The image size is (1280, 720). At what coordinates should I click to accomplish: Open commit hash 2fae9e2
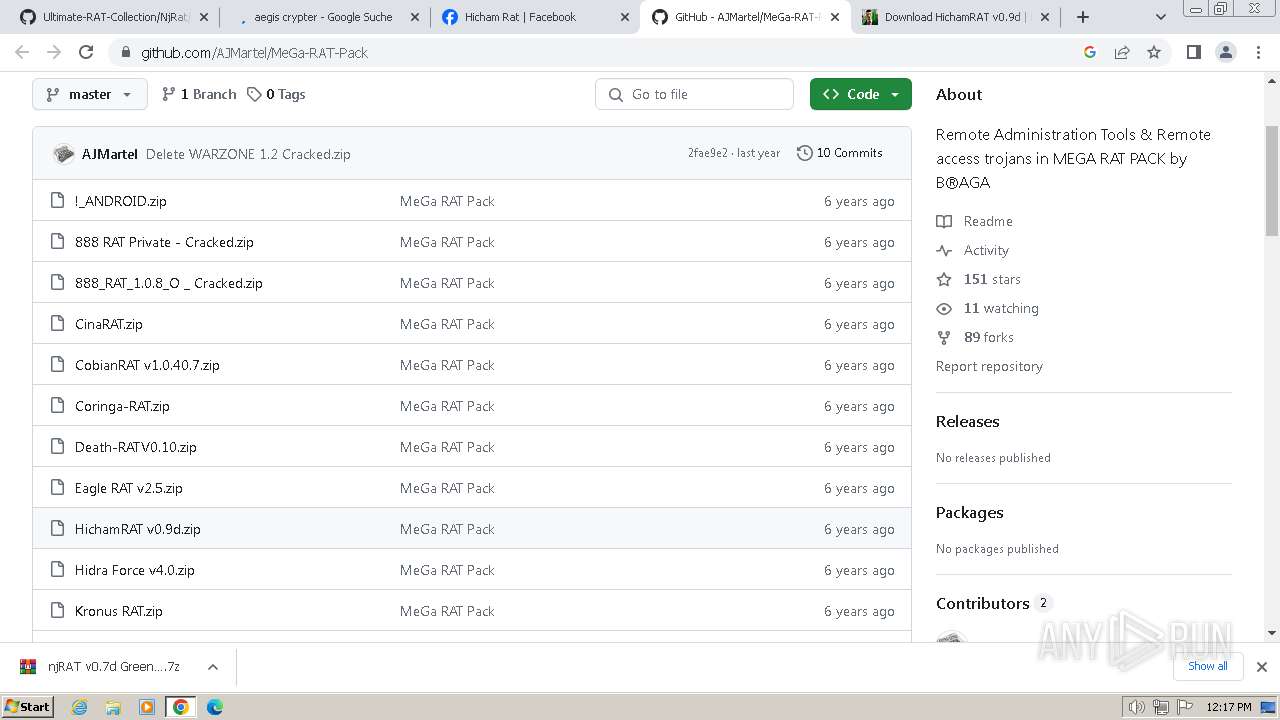tap(708, 153)
